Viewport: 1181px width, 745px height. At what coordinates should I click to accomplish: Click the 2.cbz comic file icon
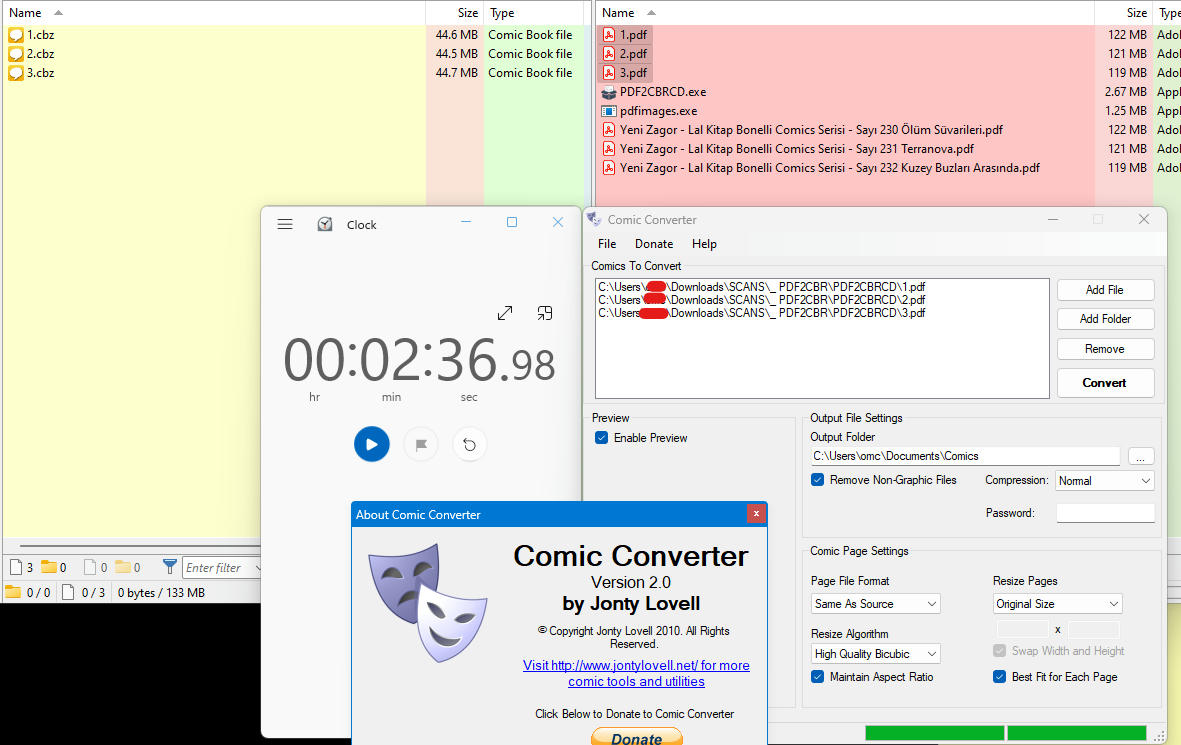pyautogui.click(x=16, y=53)
